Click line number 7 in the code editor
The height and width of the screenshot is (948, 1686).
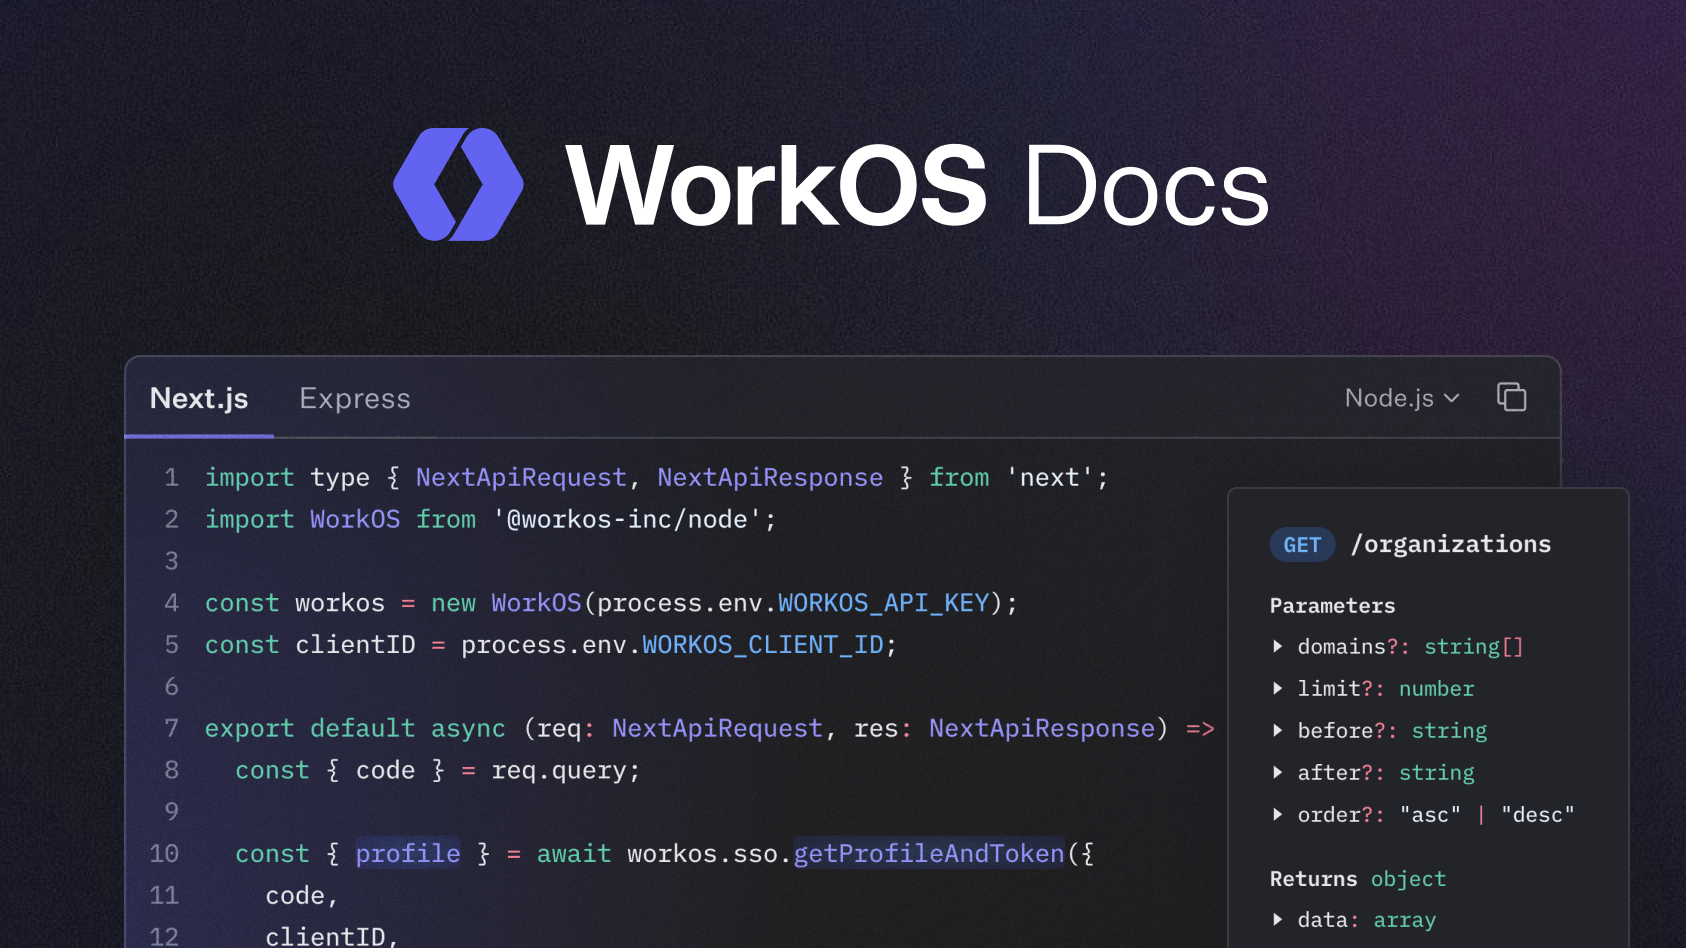click(x=170, y=729)
